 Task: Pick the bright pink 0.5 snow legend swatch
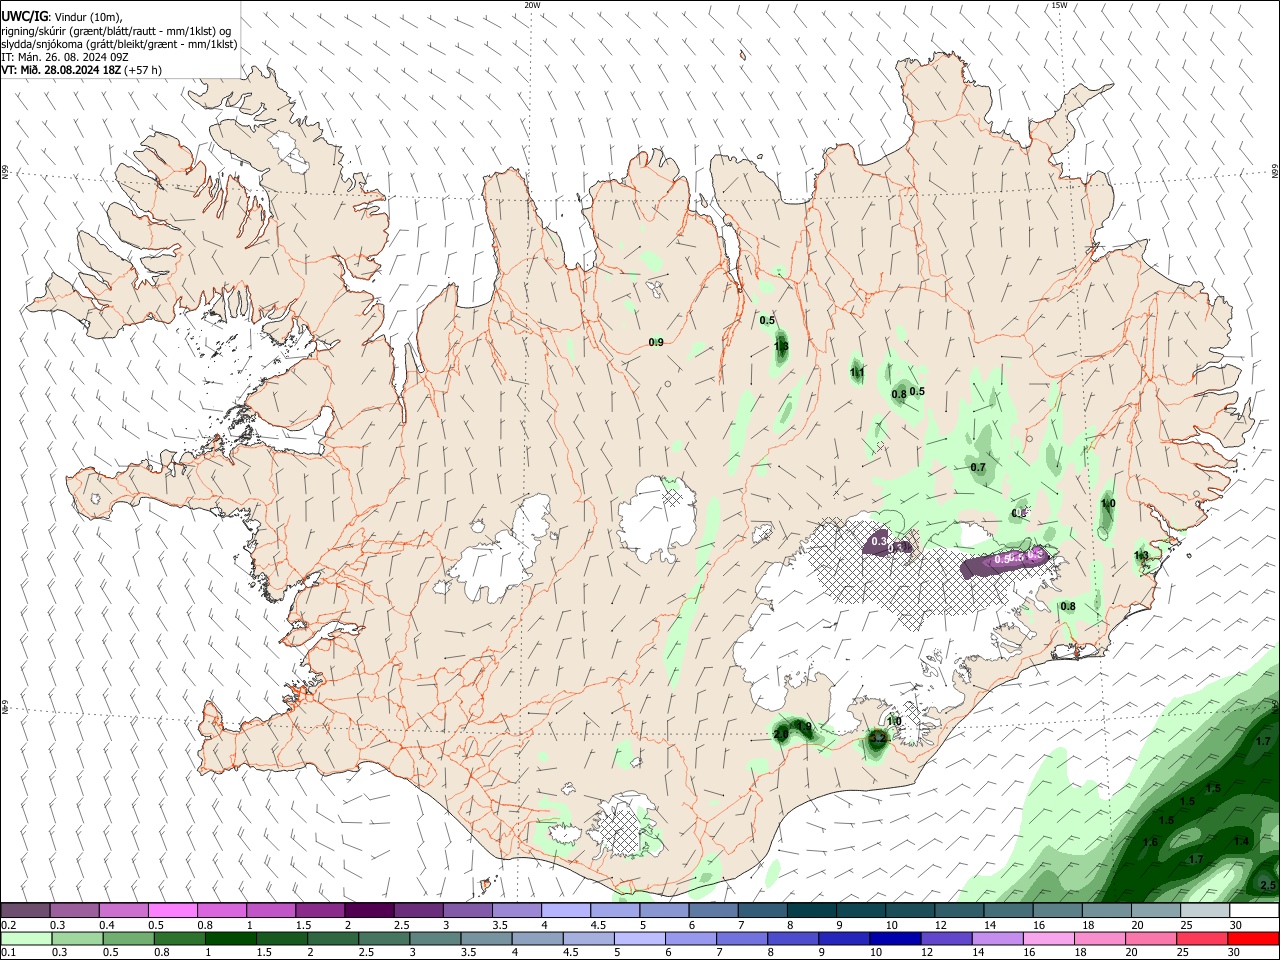pyautogui.click(x=172, y=911)
